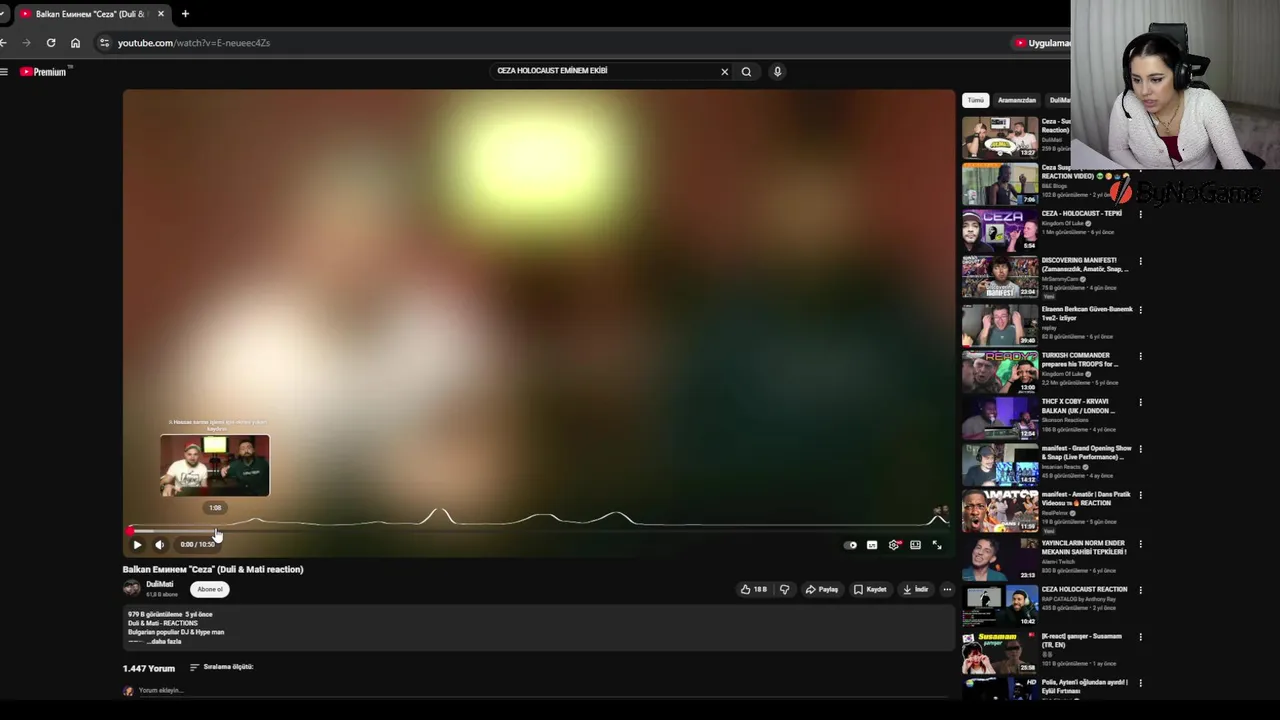Reload the page in browser
Viewport: 1280px width, 720px height.
[x=51, y=43]
